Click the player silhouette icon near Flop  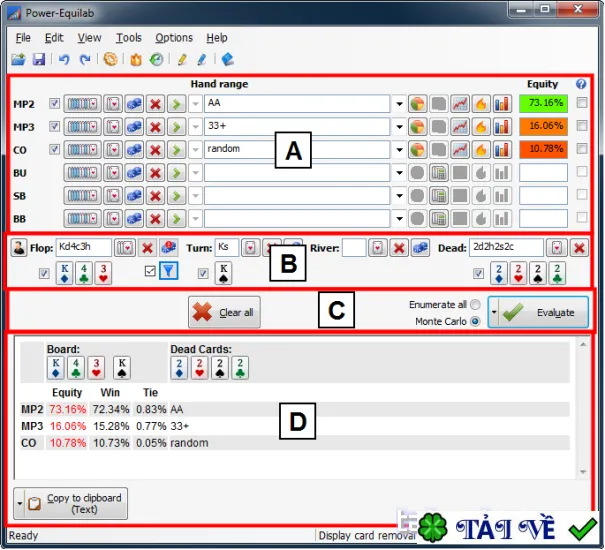click(19, 248)
